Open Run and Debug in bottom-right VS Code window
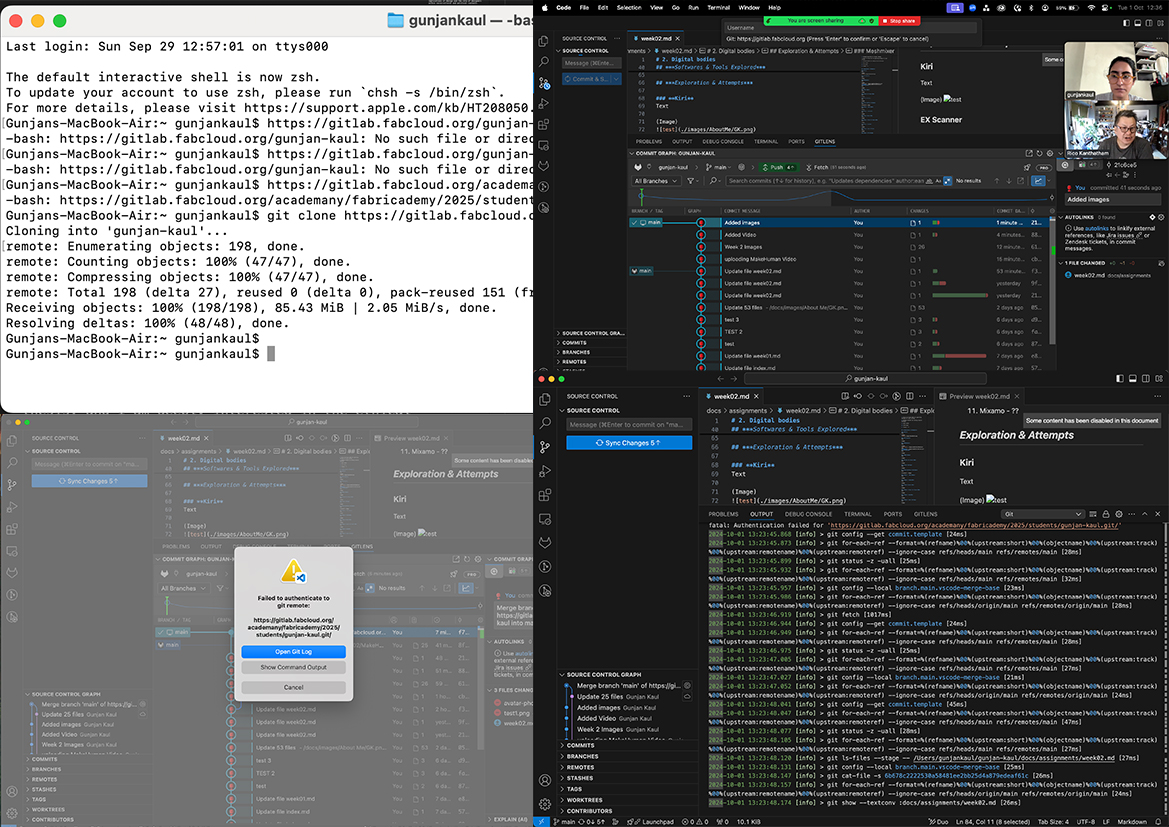This screenshot has width=1169, height=827. tap(545, 471)
